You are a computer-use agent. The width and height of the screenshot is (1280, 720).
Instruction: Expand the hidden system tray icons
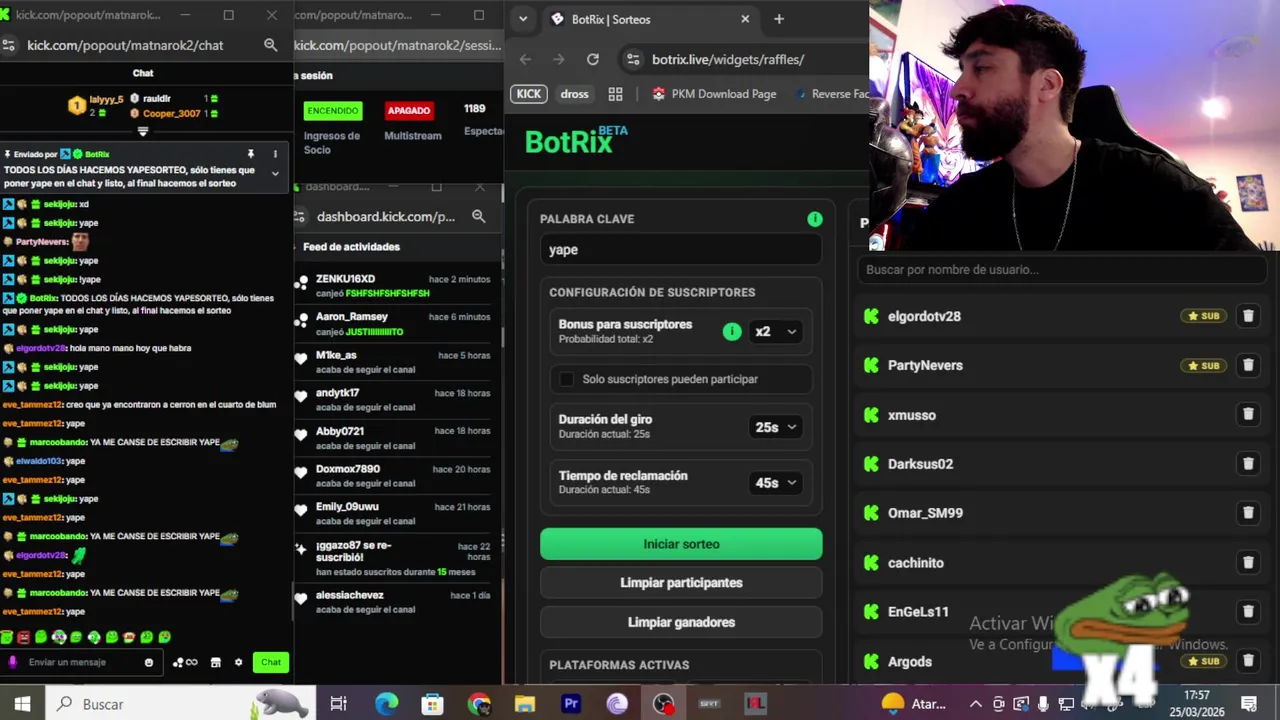(x=976, y=704)
